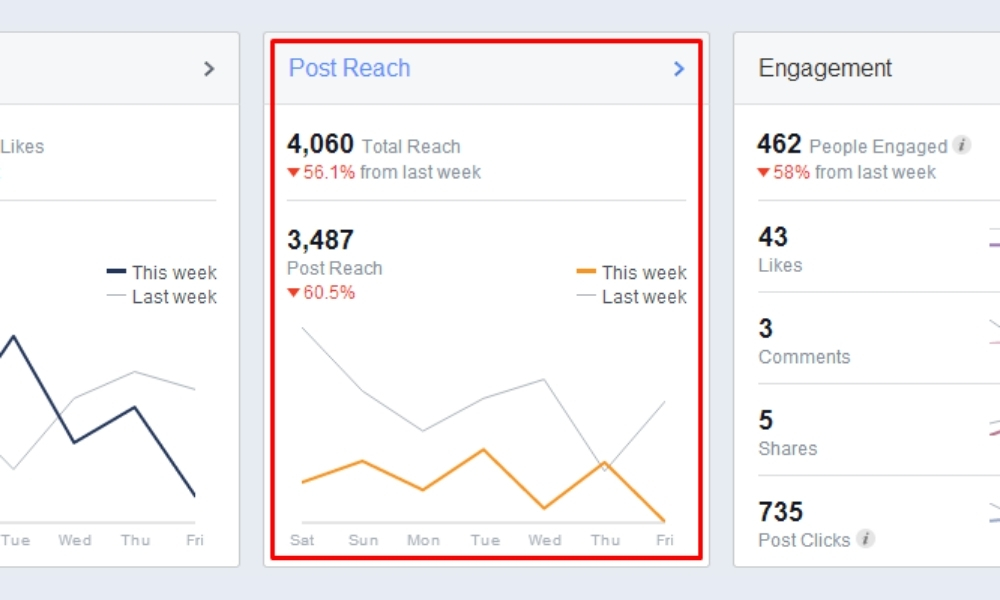
Task: Select the 3 Comments engagement row
Action: click(879, 341)
